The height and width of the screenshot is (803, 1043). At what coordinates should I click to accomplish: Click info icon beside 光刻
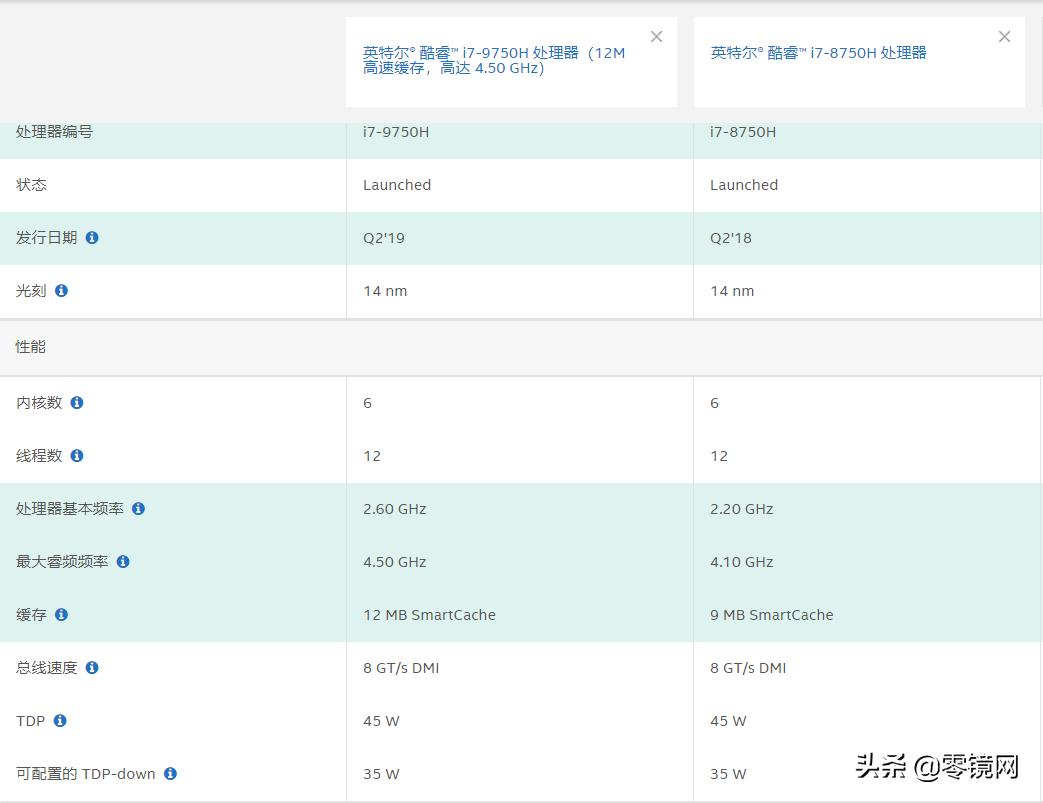[61, 291]
